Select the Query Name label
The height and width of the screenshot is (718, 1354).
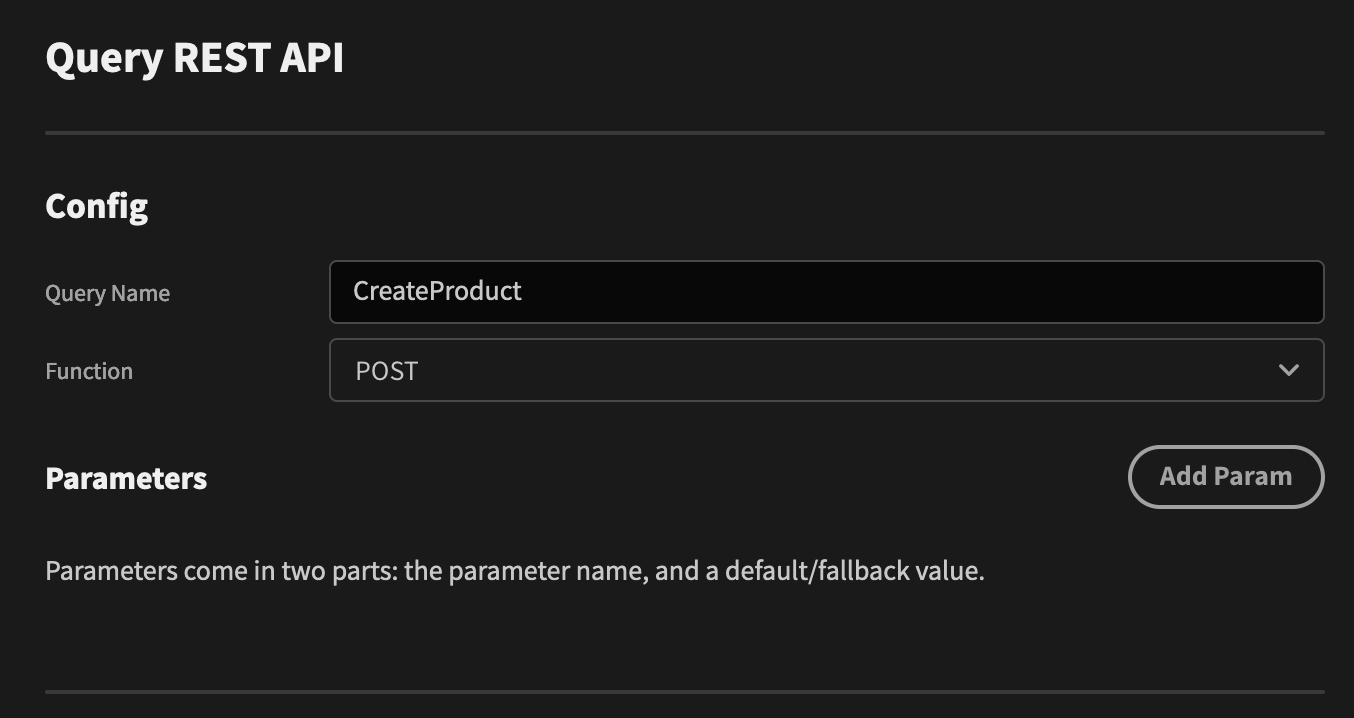(x=107, y=293)
